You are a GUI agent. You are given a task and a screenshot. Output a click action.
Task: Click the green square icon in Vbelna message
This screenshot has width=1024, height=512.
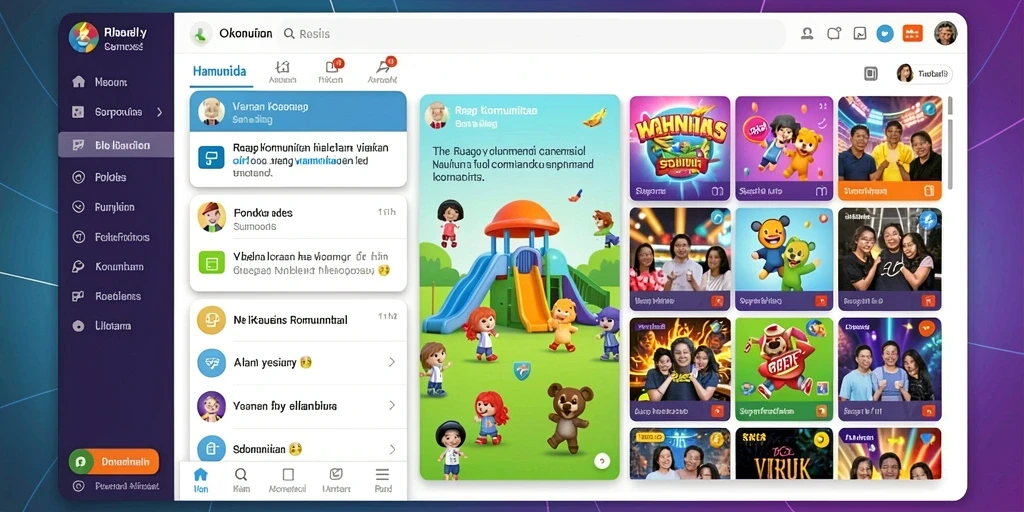point(211,263)
